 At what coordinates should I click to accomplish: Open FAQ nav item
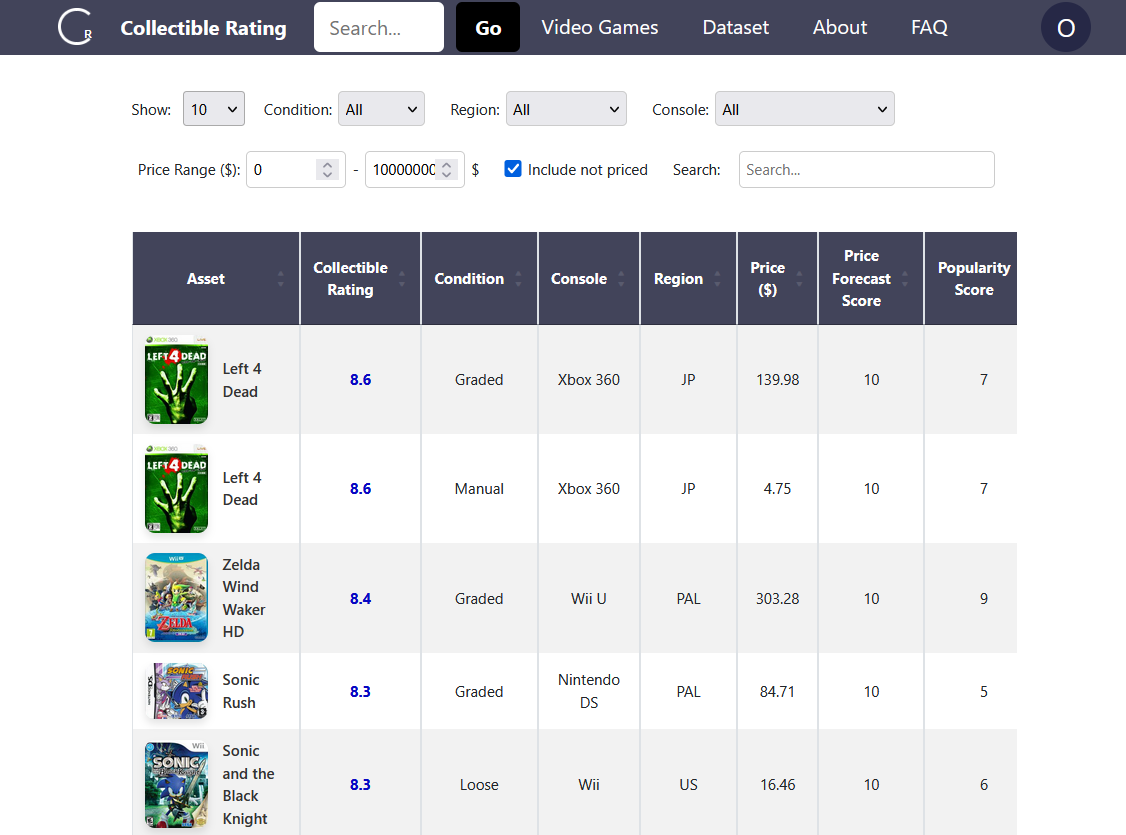pos(929,27)
